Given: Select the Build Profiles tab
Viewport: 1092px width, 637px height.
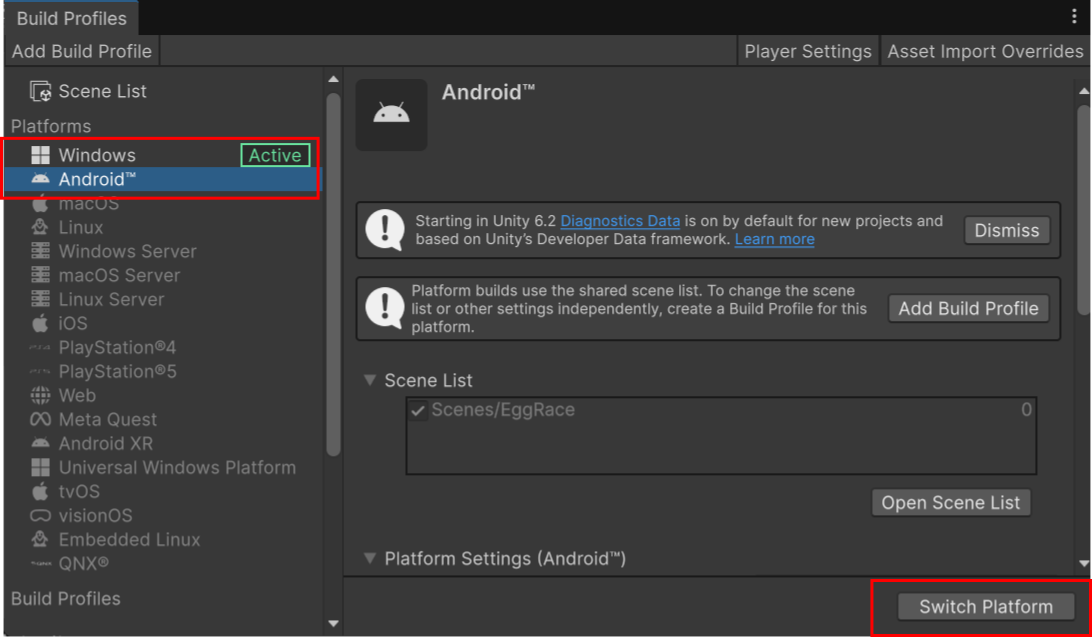Looking at the screenshot, I should [x=71, y=18].
